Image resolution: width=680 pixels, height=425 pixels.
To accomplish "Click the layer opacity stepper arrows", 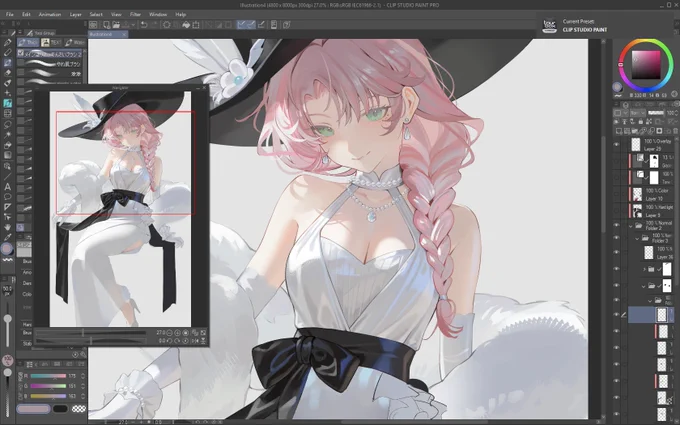I will [x=677, y=113].
